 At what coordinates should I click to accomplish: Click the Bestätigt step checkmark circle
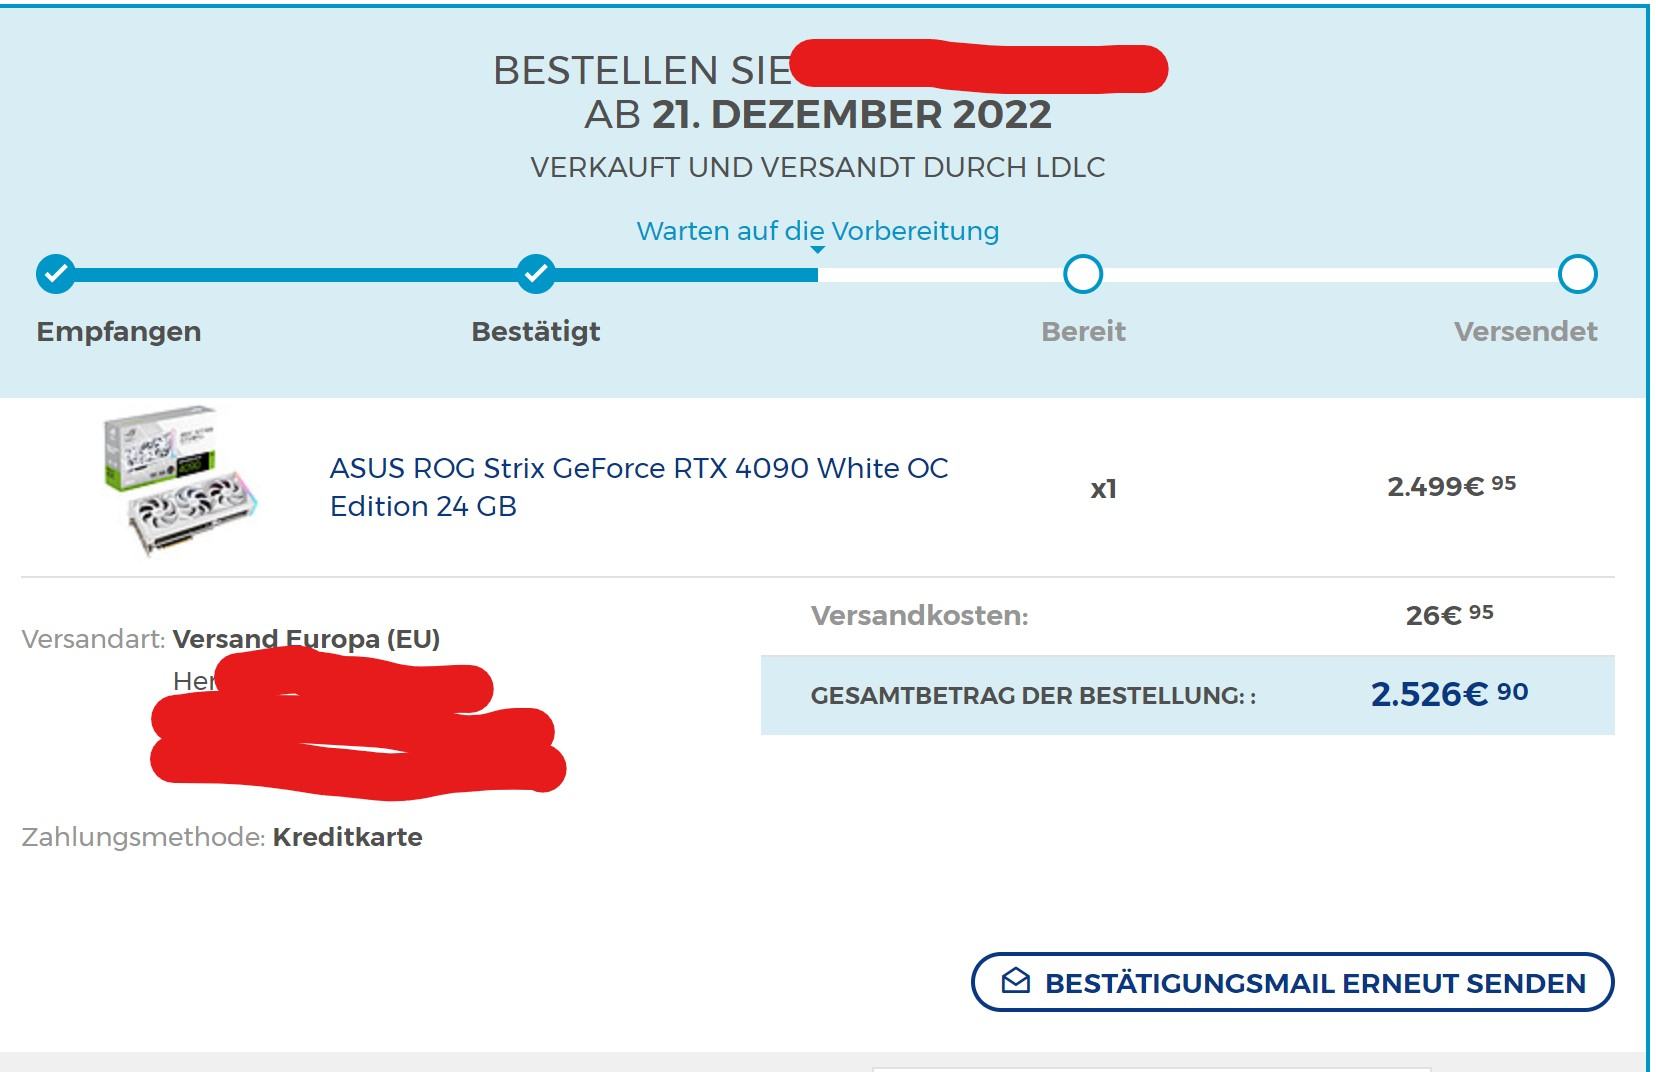coord(537,273)
